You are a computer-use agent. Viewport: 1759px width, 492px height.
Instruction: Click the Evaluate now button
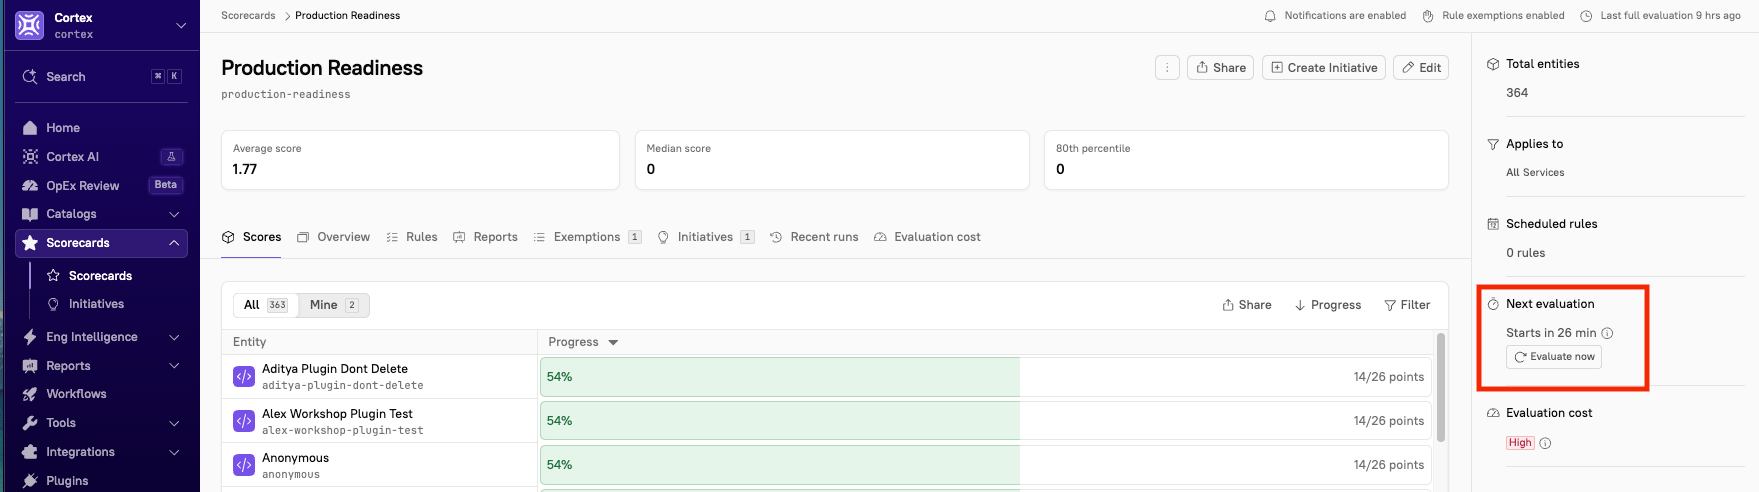coord(1554,357)
